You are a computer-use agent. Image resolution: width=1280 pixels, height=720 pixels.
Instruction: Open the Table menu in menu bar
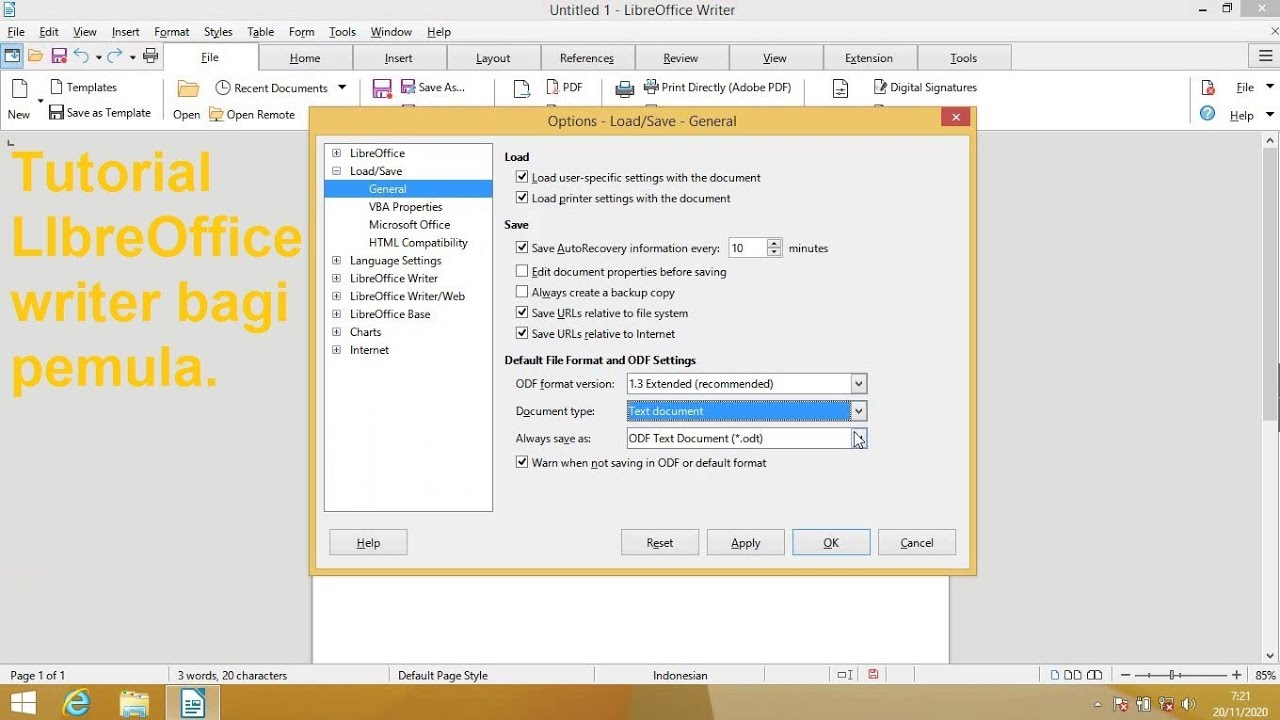tap(261, 32)
